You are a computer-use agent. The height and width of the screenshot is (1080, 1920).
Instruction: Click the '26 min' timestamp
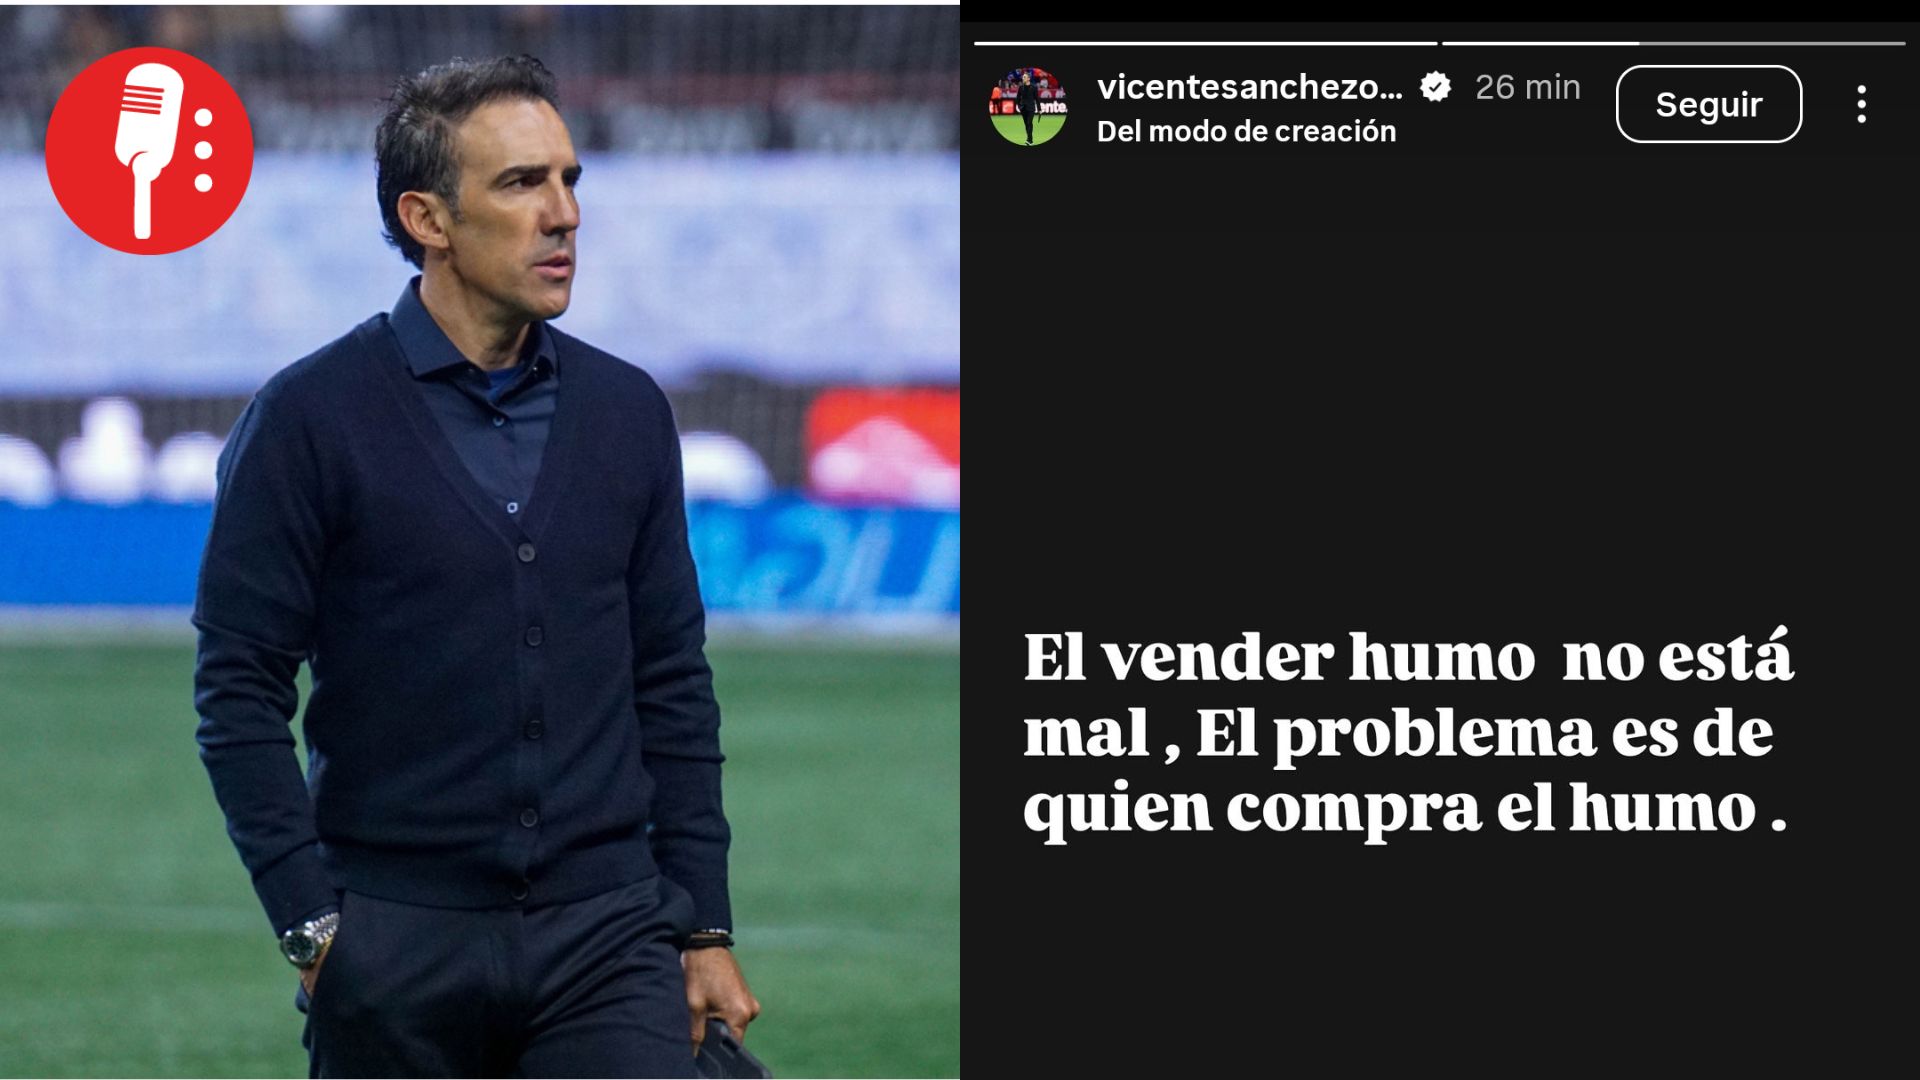pos(1528,87)
